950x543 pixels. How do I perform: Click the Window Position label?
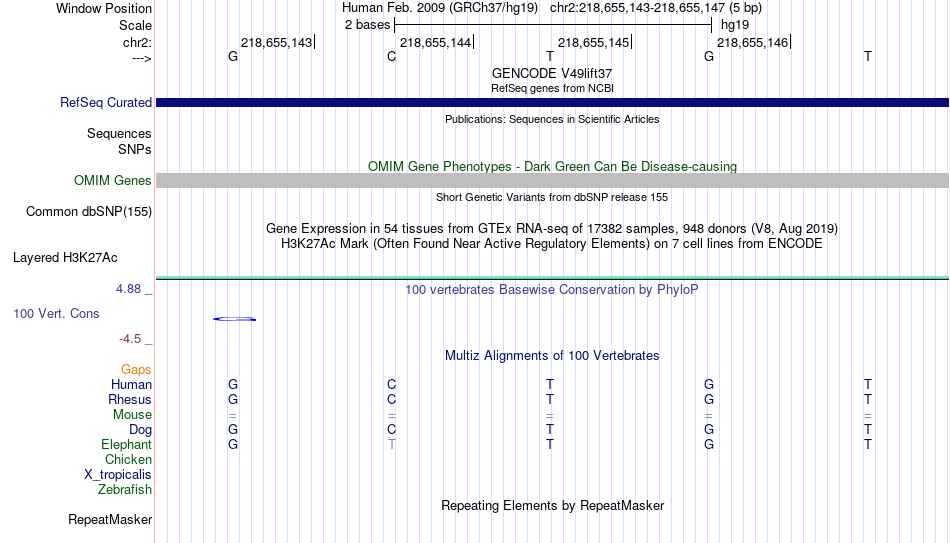click(104, 8)
